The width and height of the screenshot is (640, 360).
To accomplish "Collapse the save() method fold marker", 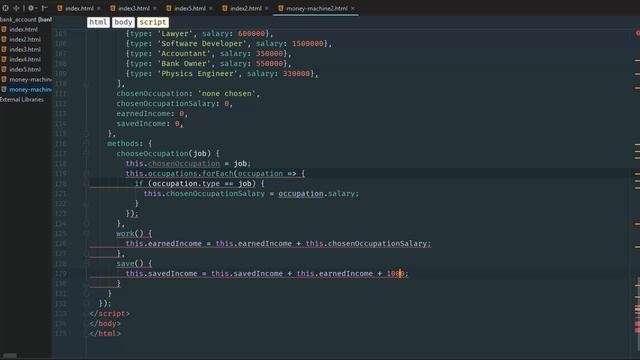I will coord(86,264).
